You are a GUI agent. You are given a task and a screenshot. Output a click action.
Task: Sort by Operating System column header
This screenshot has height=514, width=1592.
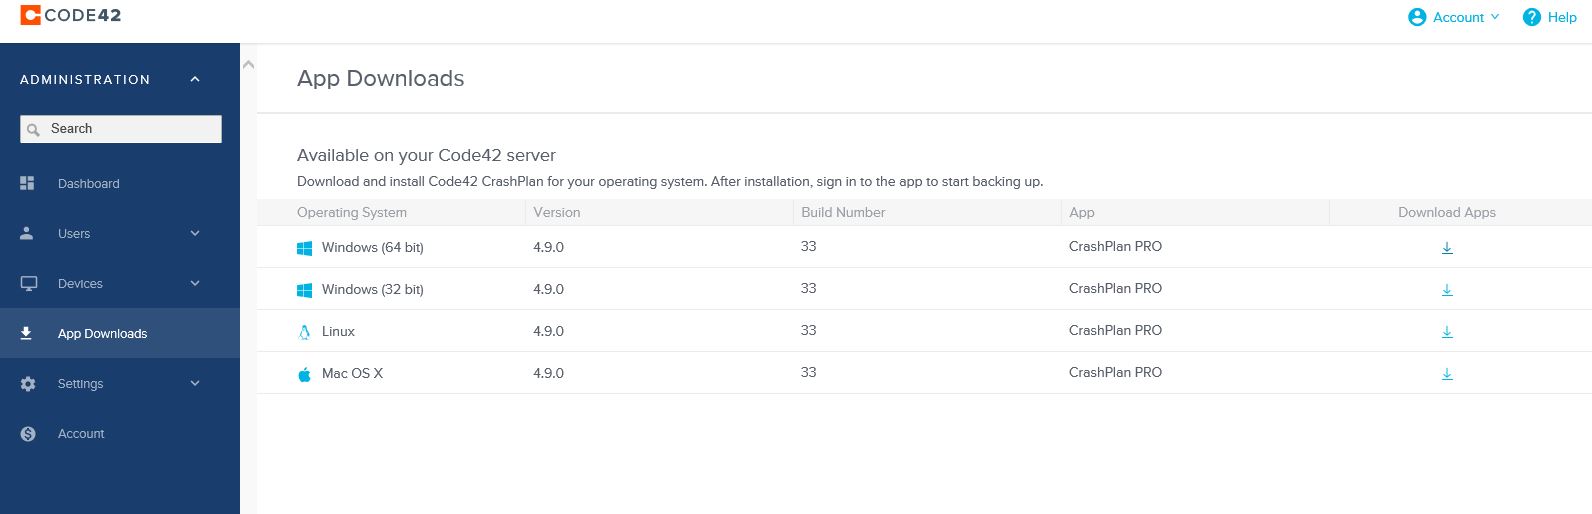pos(352,212)
